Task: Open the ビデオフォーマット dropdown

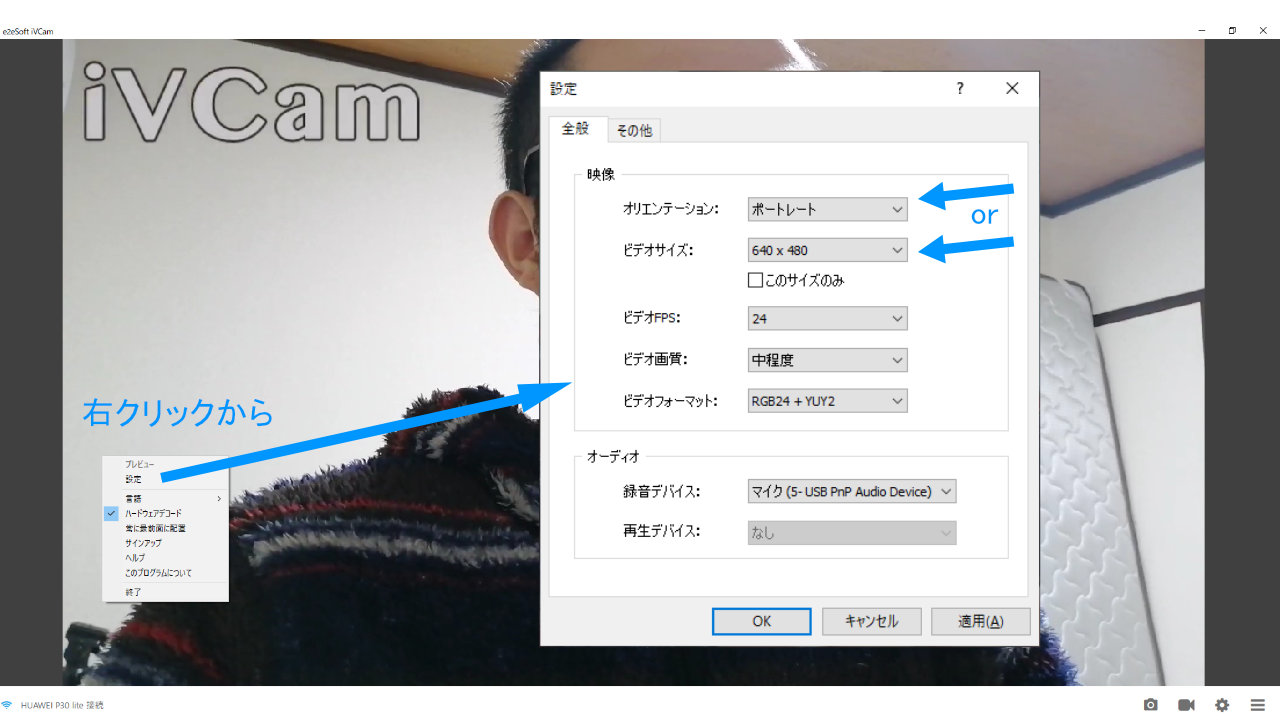Action: (x=828, y=401)
